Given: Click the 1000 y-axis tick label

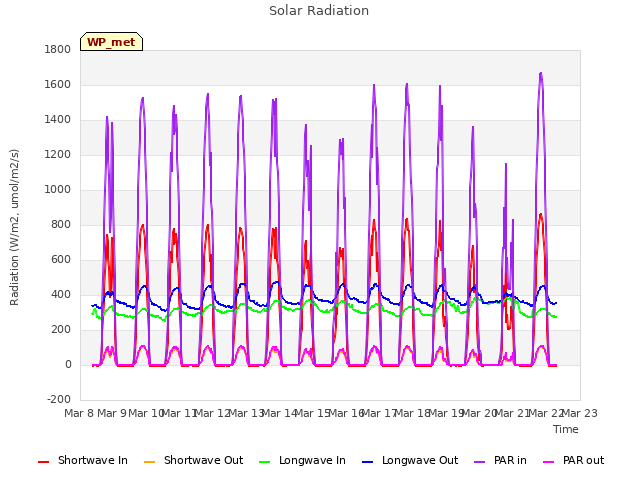Looking at the screenshot, I should tap(58, 189).
